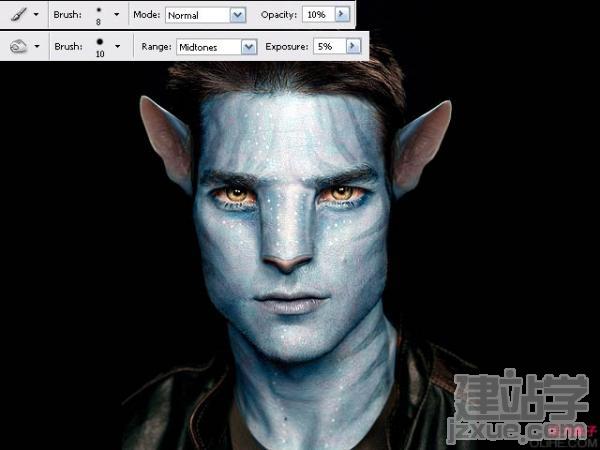Select the Burn tool icon
Viewport: 600px width, 450px height.
click(18, 47)
